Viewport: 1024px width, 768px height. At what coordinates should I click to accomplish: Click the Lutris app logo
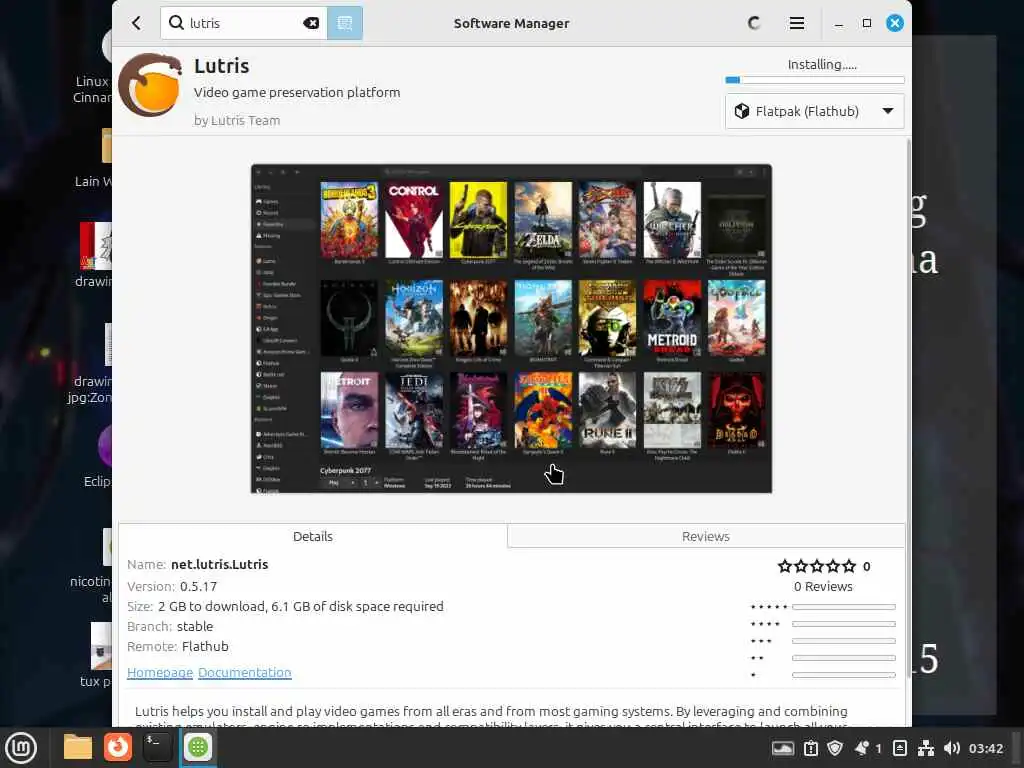150,85
